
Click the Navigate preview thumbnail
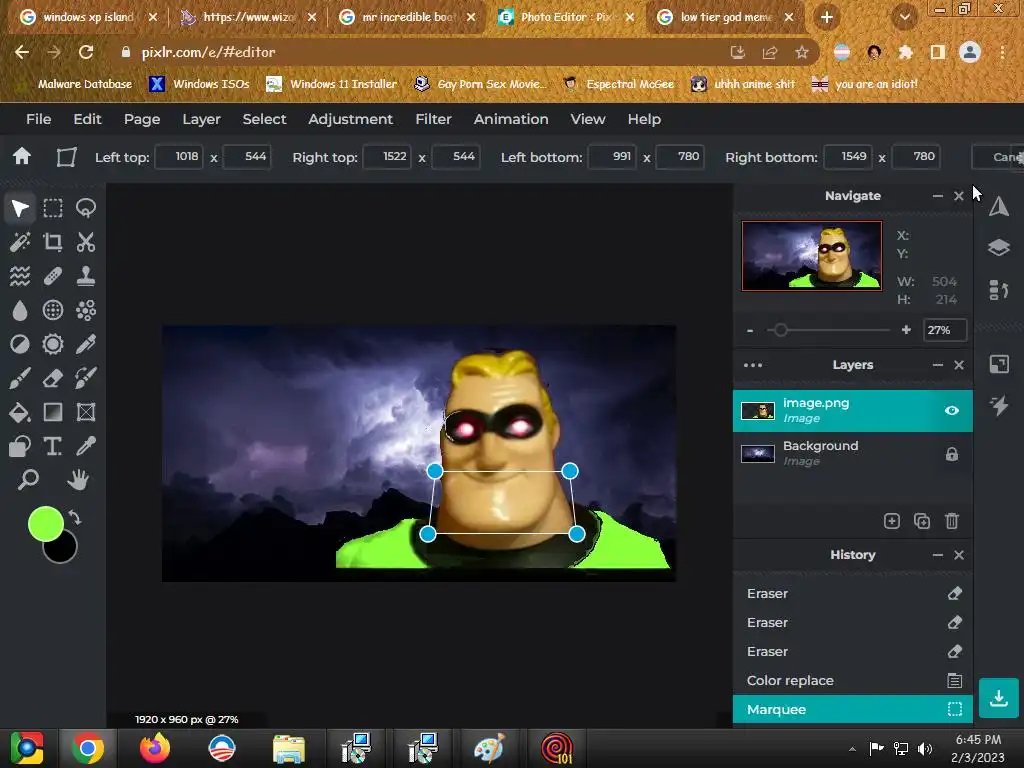812,255
